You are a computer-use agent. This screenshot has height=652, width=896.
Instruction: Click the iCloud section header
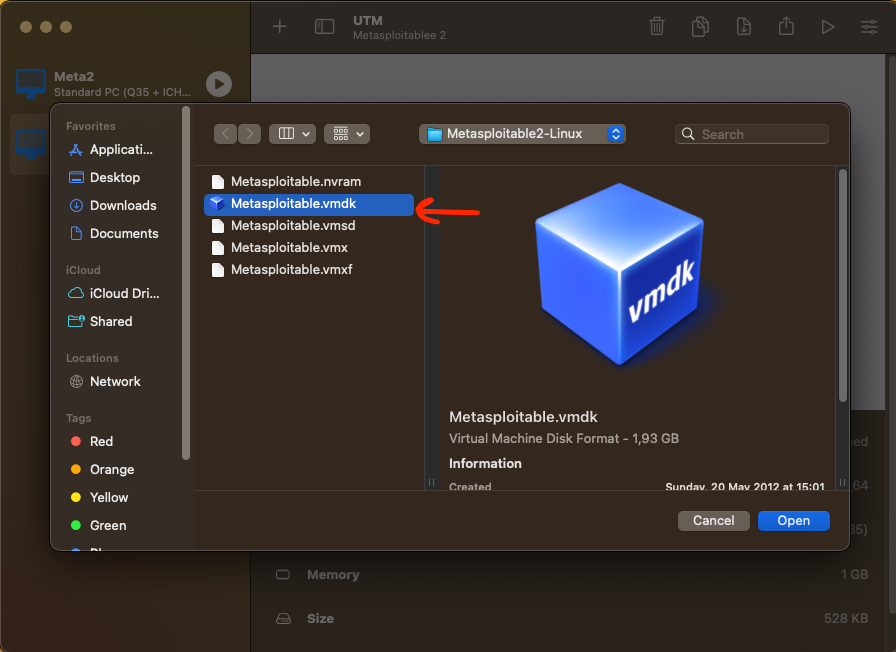click(83, 270)
